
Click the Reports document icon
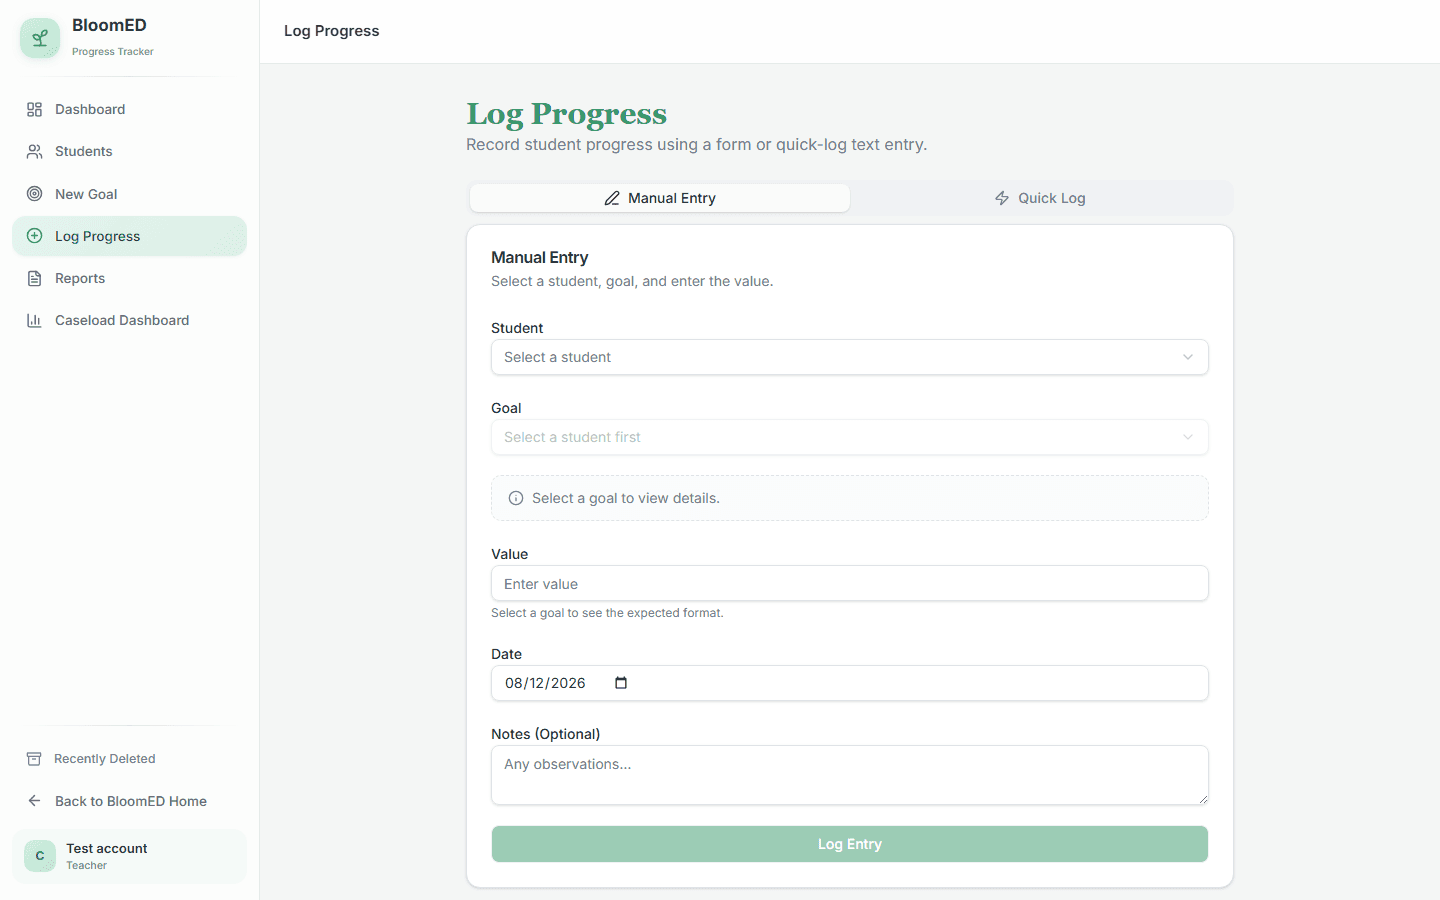coord(34,278)
